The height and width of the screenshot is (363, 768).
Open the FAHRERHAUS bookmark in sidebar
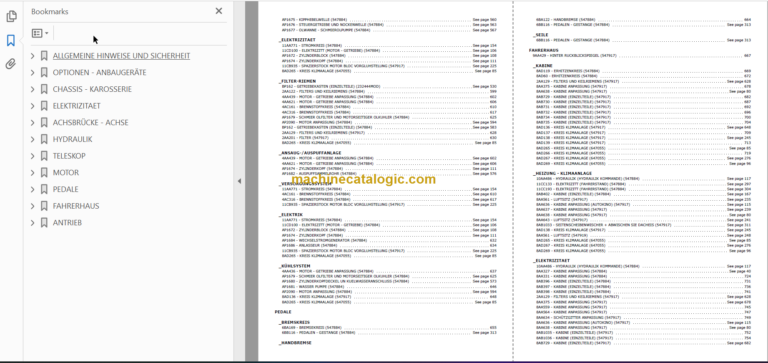pos(76,206)
